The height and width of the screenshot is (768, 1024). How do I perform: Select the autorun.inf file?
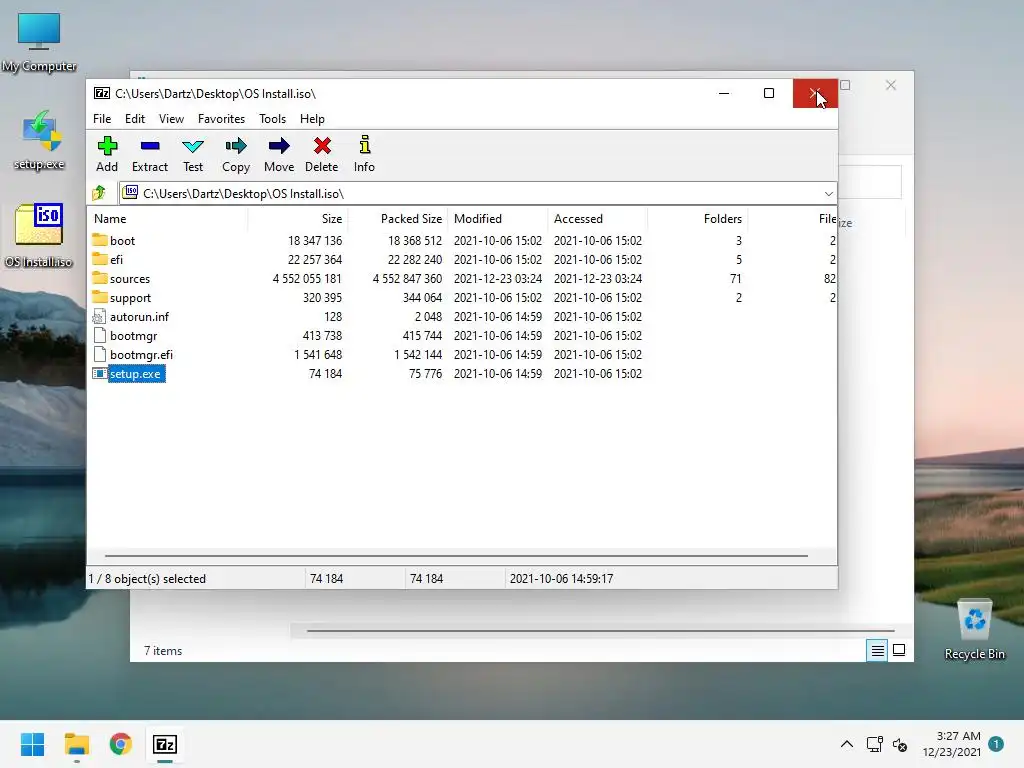139,317
